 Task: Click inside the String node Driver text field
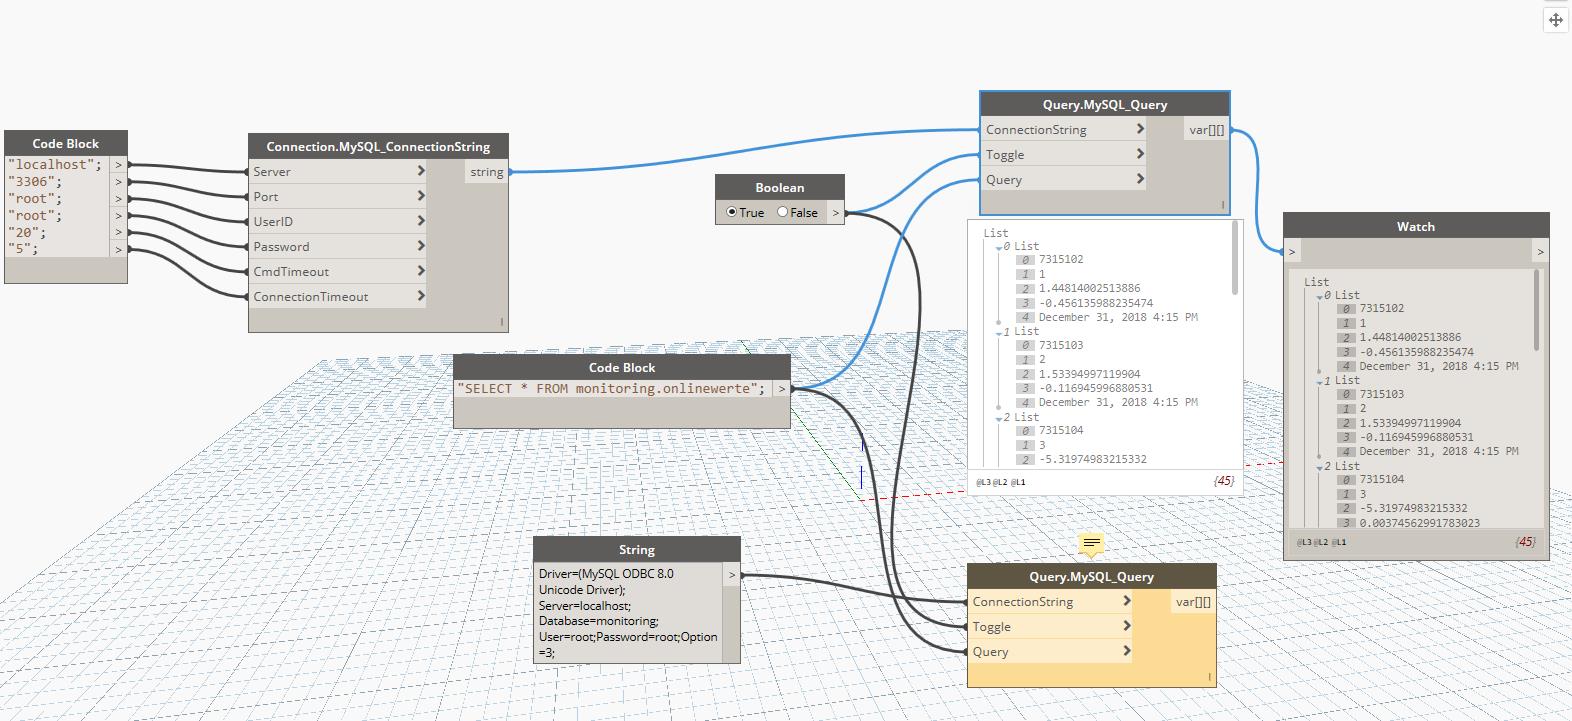tap(628, 613)
